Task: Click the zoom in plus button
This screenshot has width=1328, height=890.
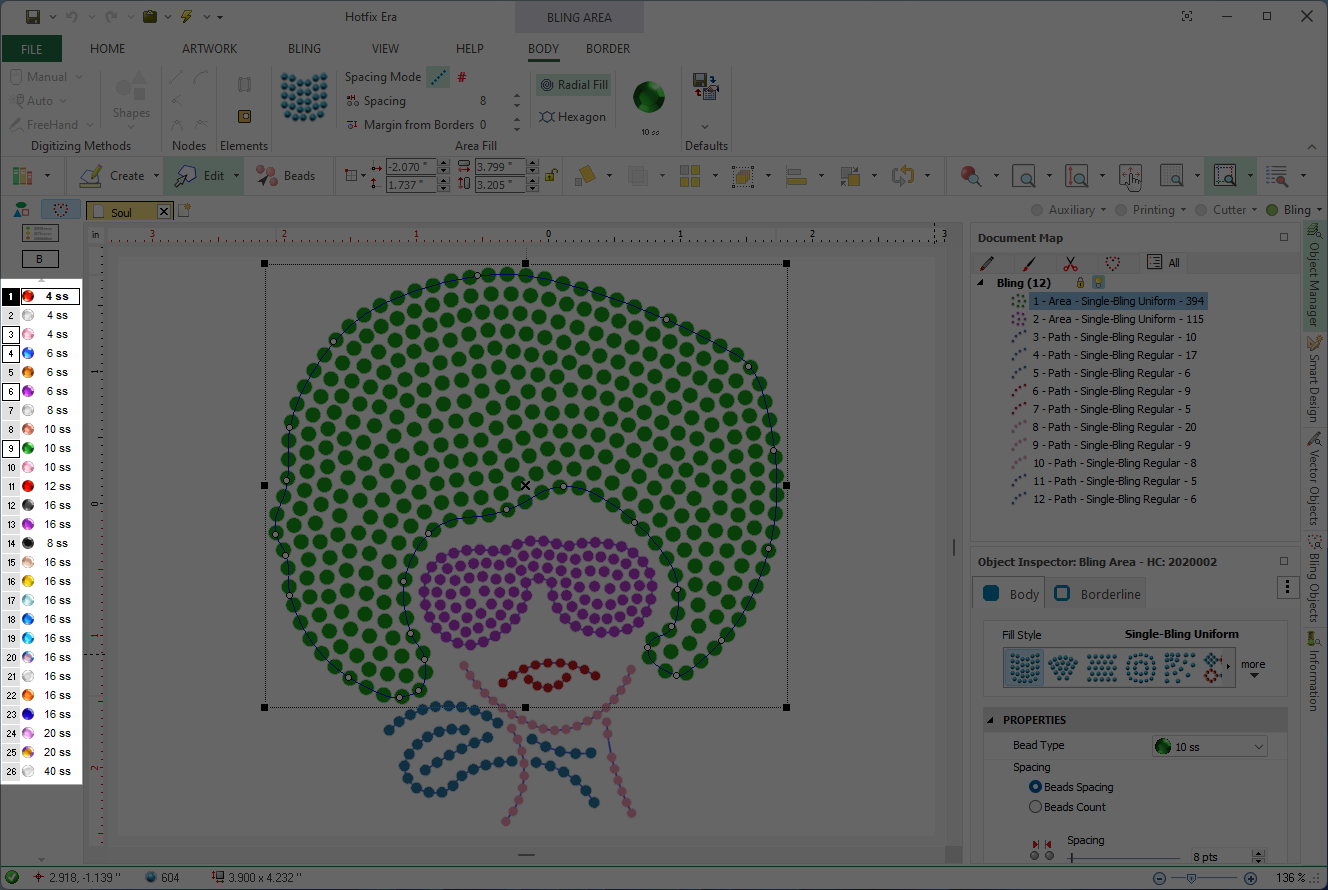Action: [x=1250, y=878]
